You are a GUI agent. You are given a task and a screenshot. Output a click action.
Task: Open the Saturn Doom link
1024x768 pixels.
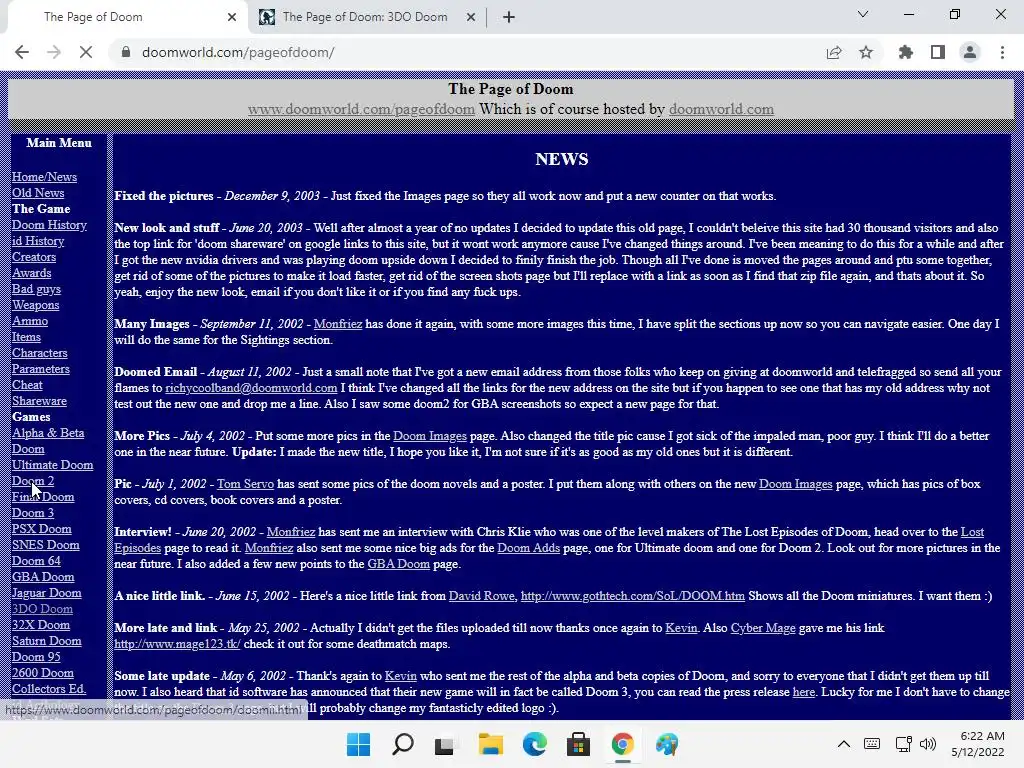pos(47,641)
